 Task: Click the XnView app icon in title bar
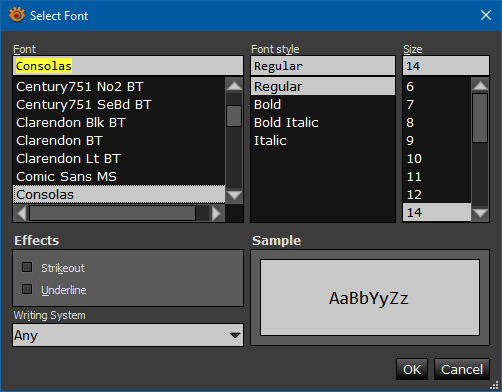point(17,15)
